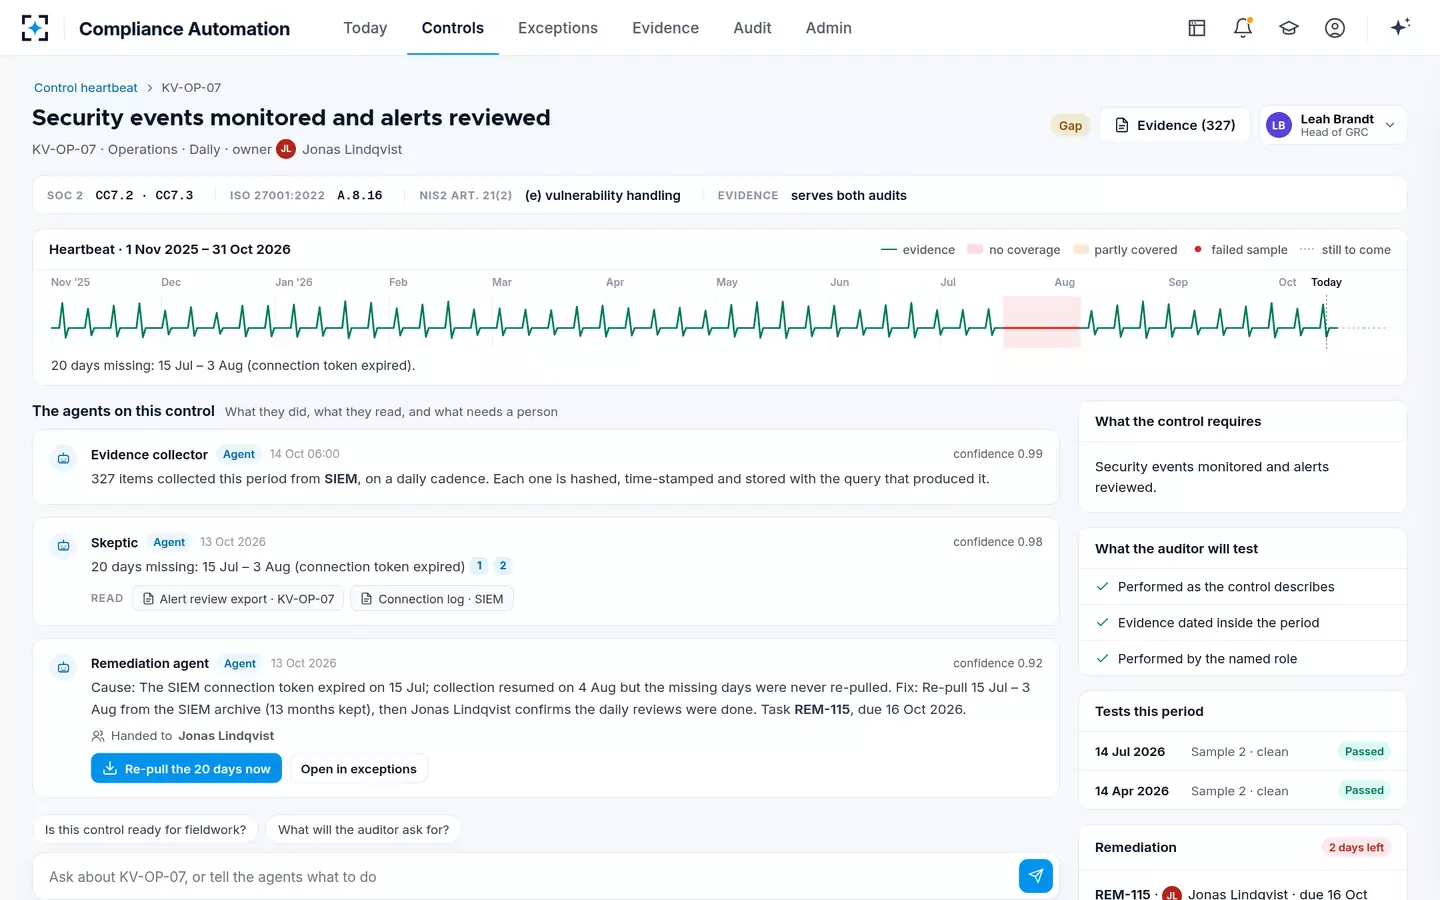The width and height of the screenshot is (1440, 900).
Task: Switch to the Today tab
Action: pos(365,28)
